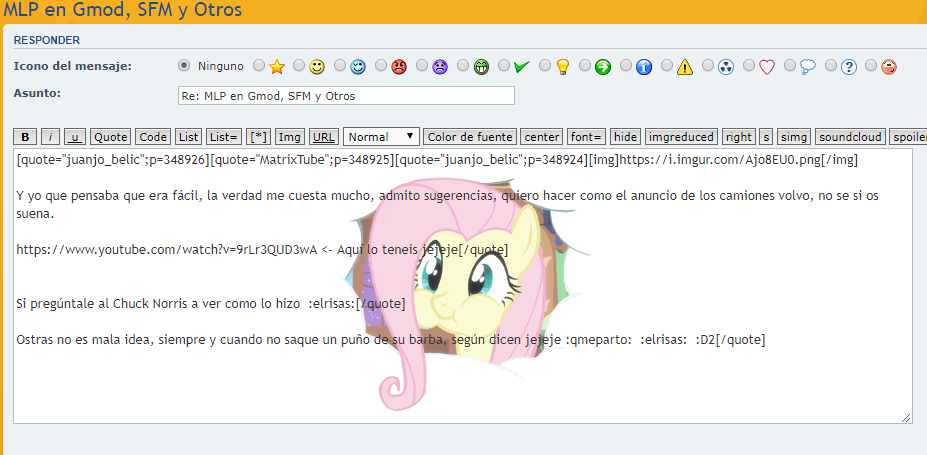Click the RESPONDER heading
This screenshot has width=927, height=455.
pos(47,41)
